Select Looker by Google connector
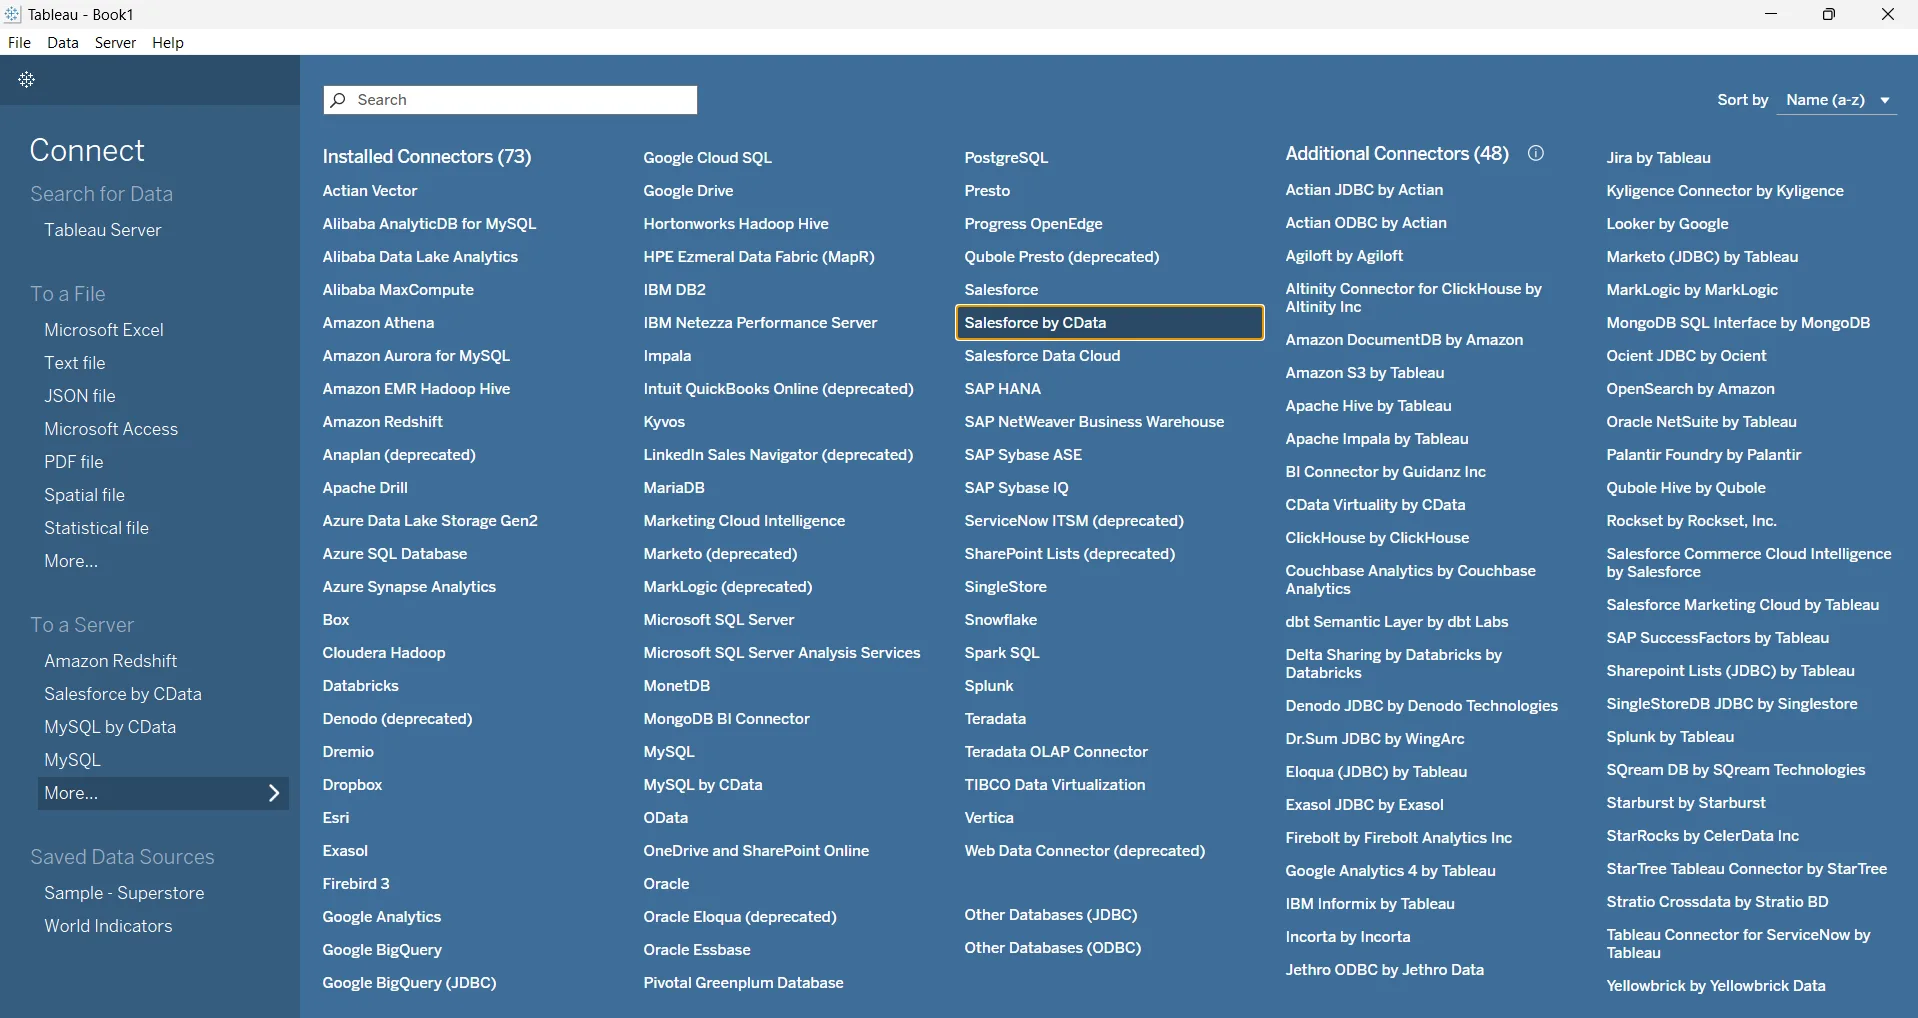 1667,224
